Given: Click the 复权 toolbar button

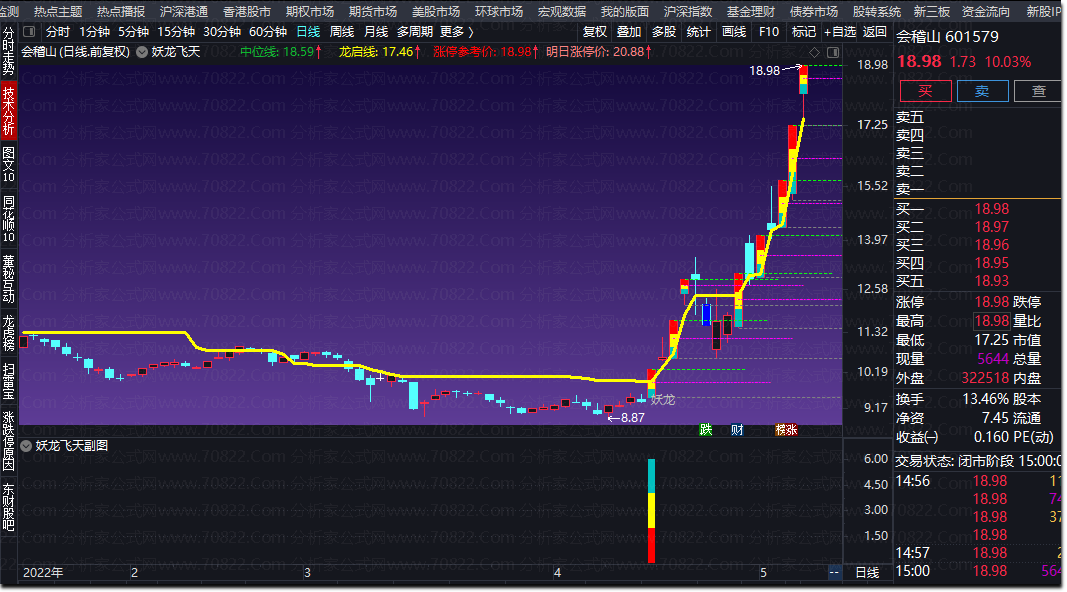Looking at the screenshot, I should click(595, 32).
